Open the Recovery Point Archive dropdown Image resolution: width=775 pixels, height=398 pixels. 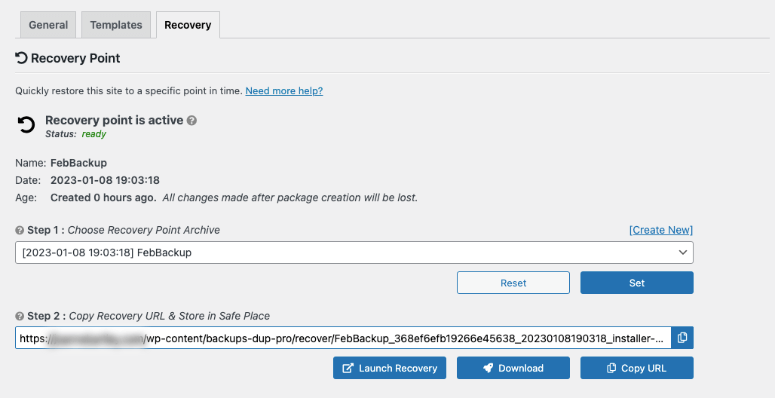click(x=354, y=253)
